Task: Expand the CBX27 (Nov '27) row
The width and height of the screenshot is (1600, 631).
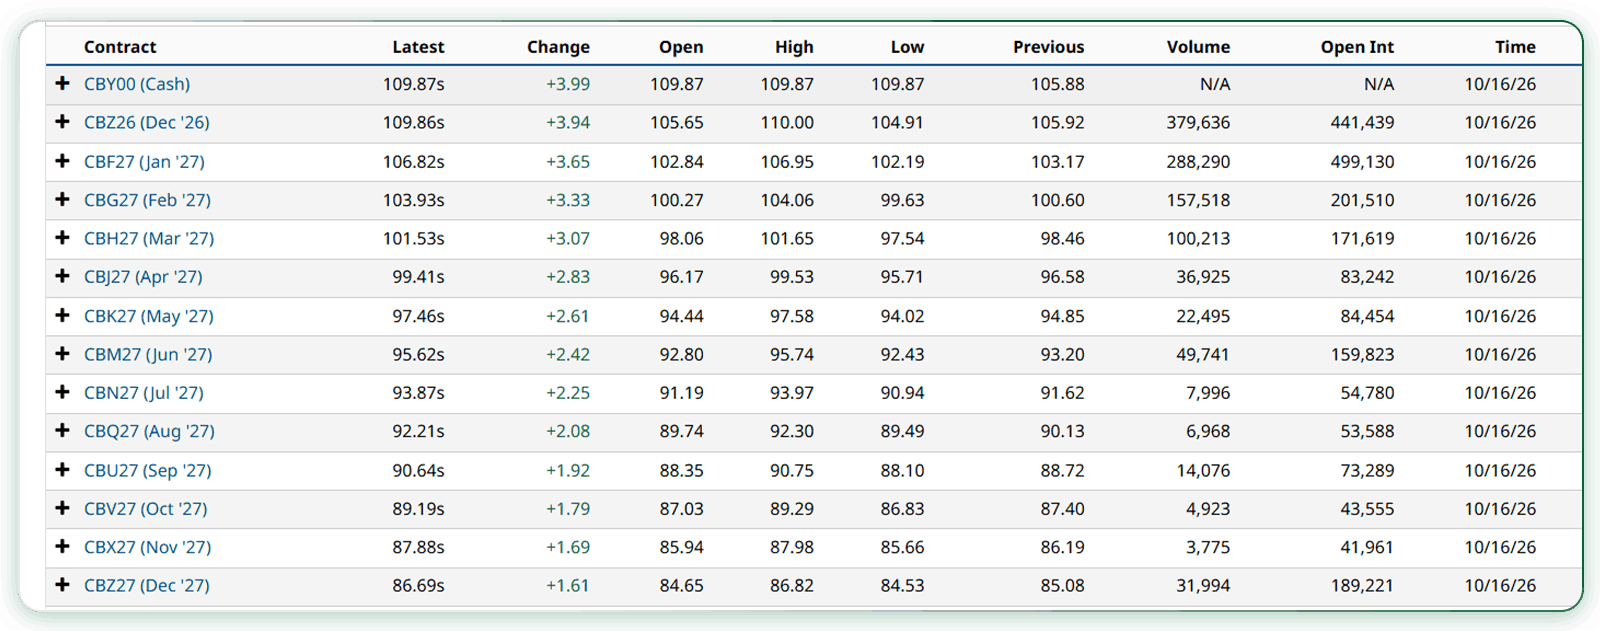Action: (x=62, y=547)
